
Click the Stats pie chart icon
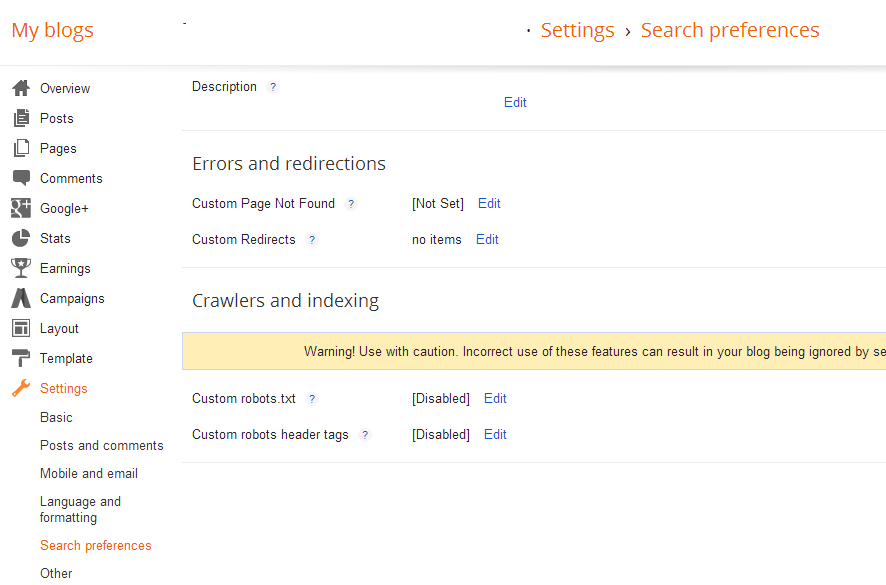click(x=21, y=238)
